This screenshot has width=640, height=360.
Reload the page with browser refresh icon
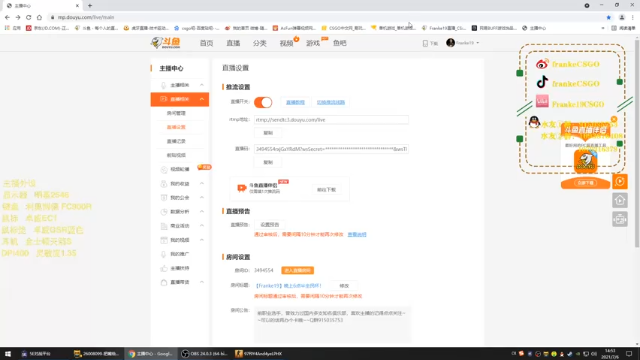(29, 17)
